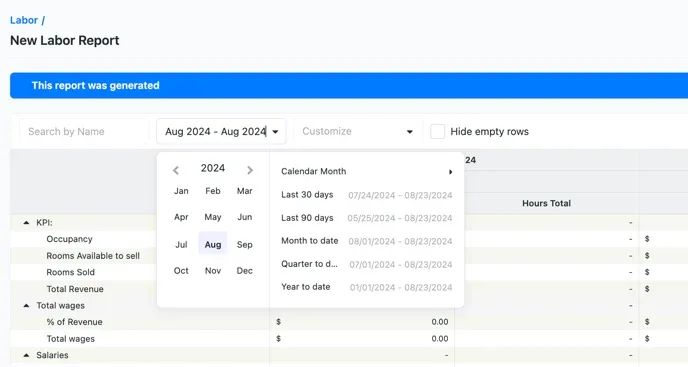Image resolution: width=688 pixels, height=367 pixels.
Task: Select highlighted Aug month
Action: 213,244
